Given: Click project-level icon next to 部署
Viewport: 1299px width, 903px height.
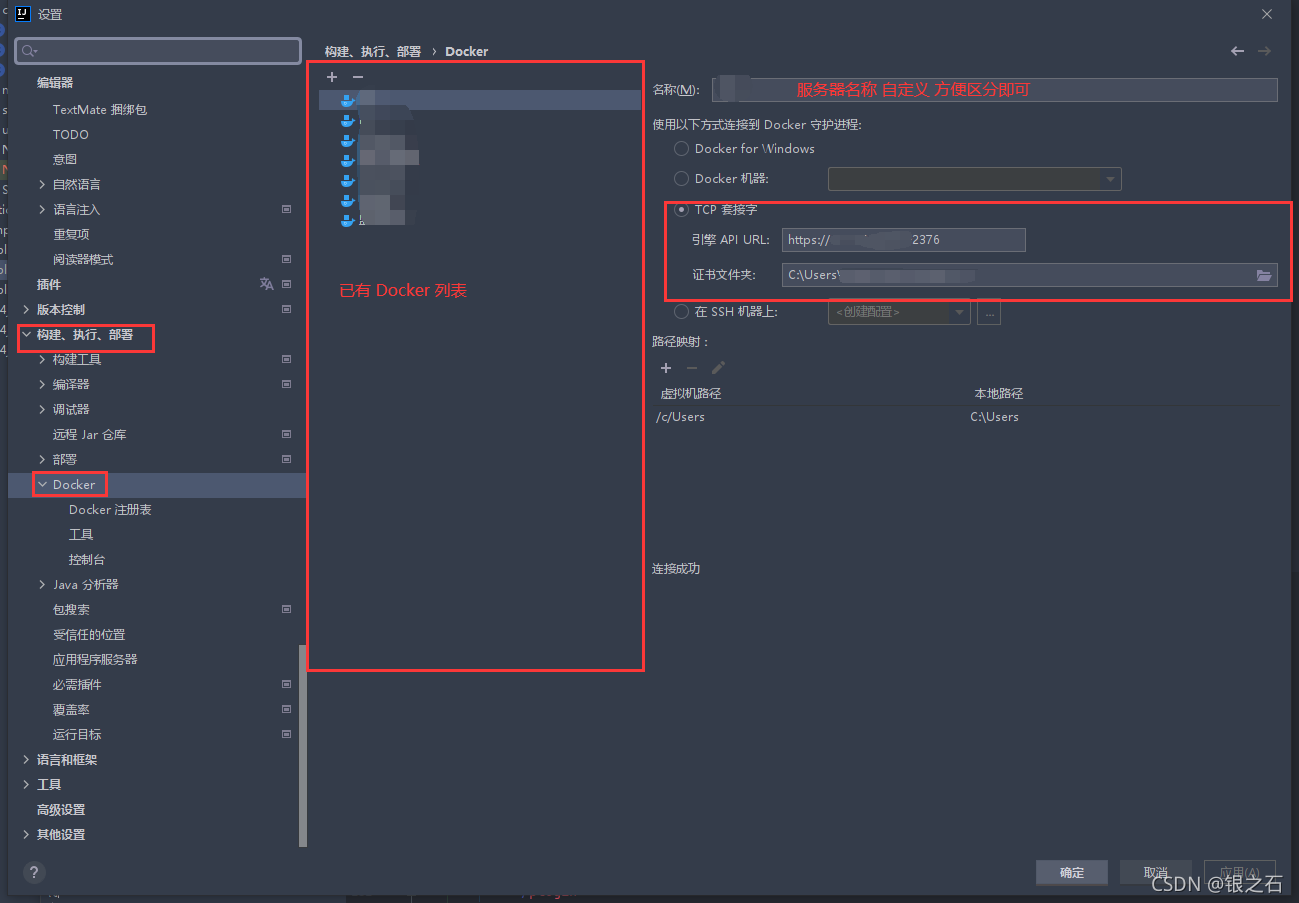Looking at the screenshot, I should pyautogui.click(x=286, y=459).
